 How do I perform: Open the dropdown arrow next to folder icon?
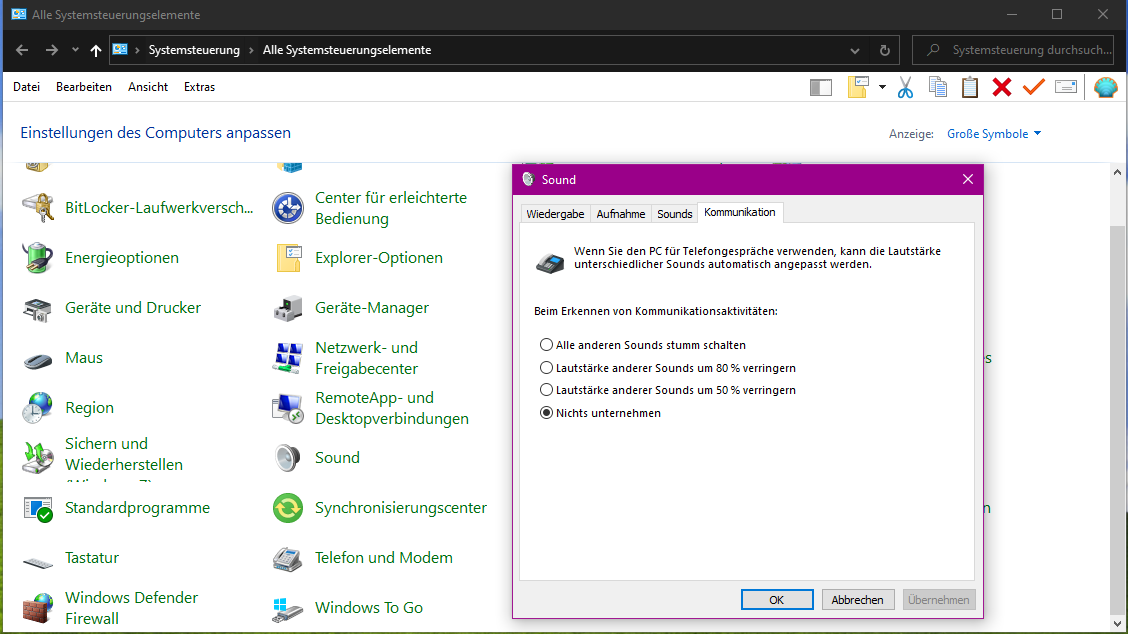(882, 88)
